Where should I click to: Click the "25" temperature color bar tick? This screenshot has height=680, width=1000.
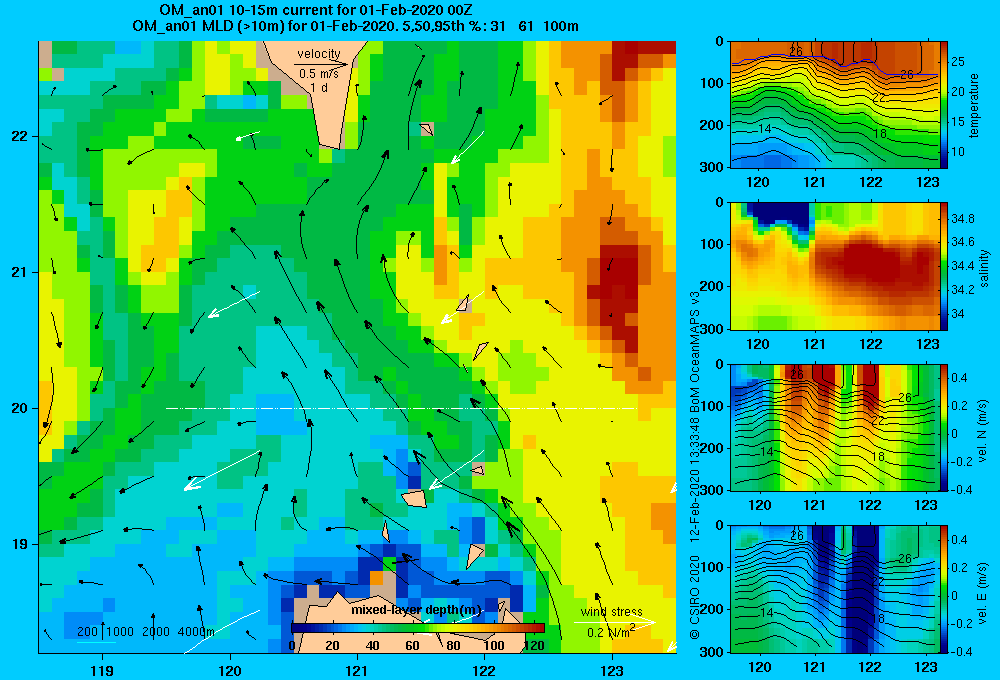coord(958,62)
